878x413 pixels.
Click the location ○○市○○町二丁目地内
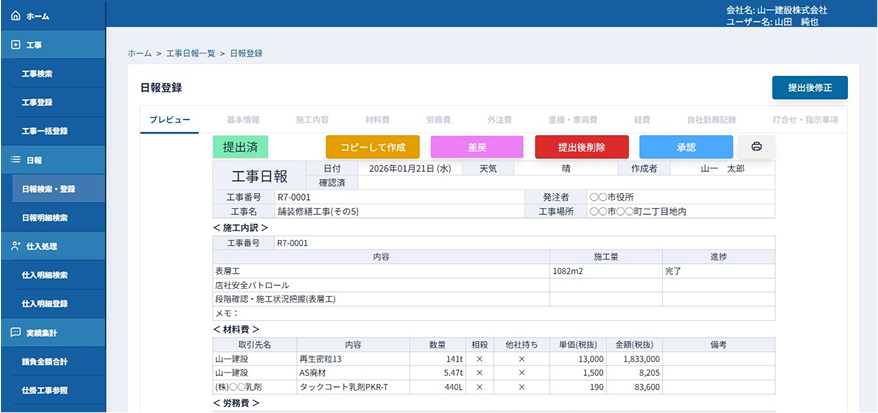[x=638, y=212]
